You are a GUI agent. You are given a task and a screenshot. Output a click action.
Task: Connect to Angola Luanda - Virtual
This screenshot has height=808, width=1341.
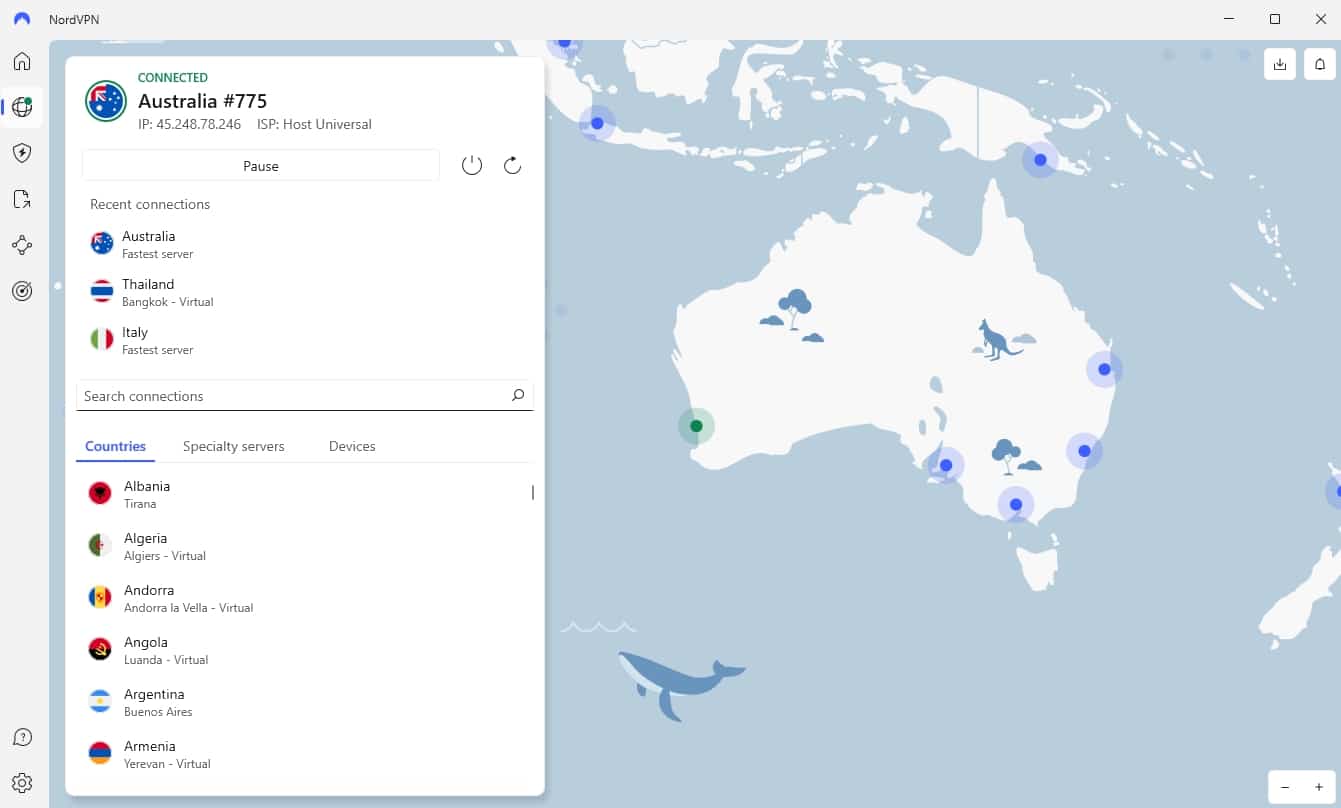click(305, 650)
